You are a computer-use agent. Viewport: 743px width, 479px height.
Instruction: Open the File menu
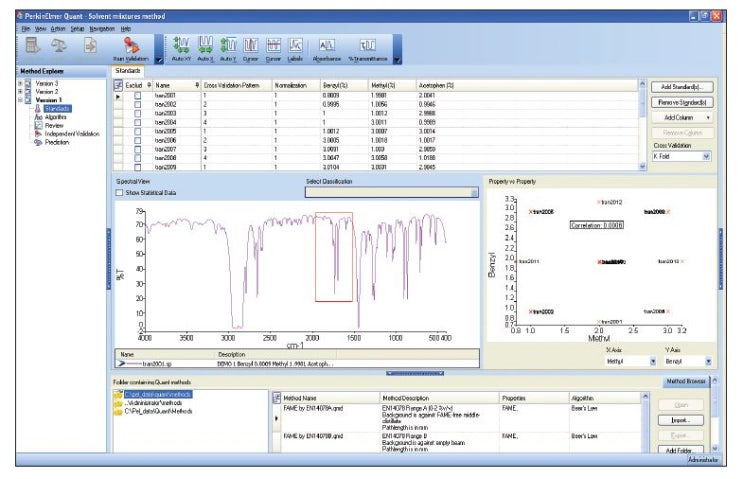(x=25, y=29)
